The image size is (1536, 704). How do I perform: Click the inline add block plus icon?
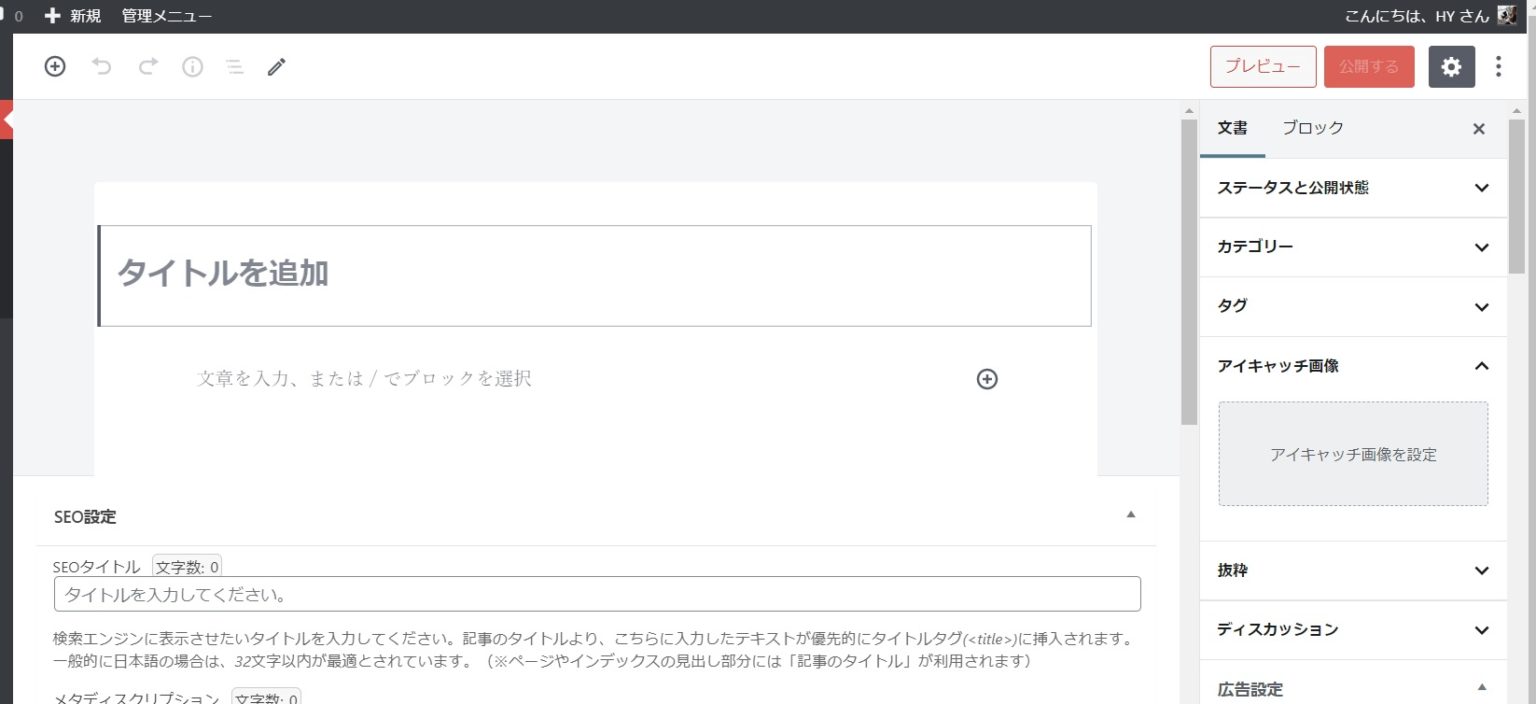click(x=987, y=379)
